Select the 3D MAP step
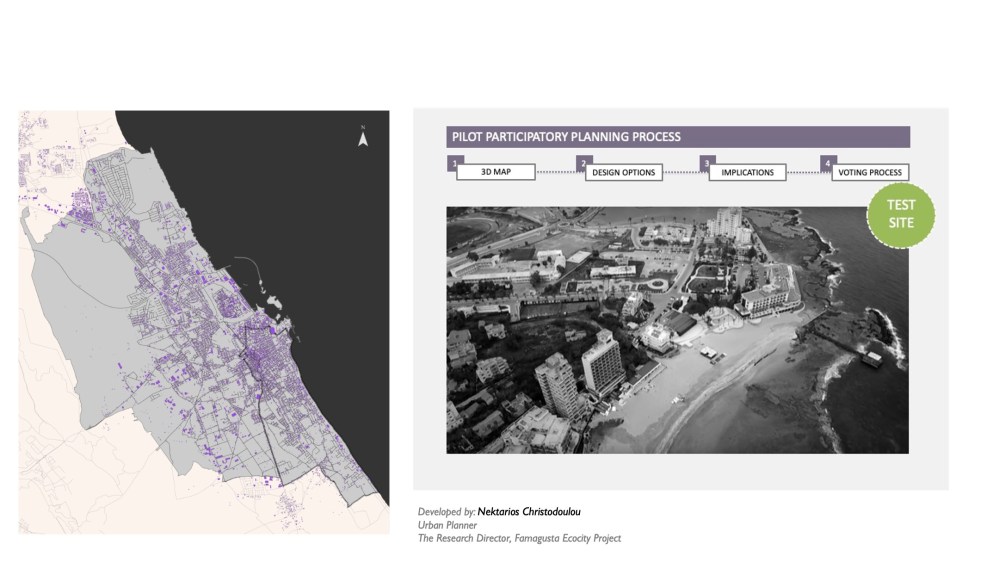 (x=496, y=172)
